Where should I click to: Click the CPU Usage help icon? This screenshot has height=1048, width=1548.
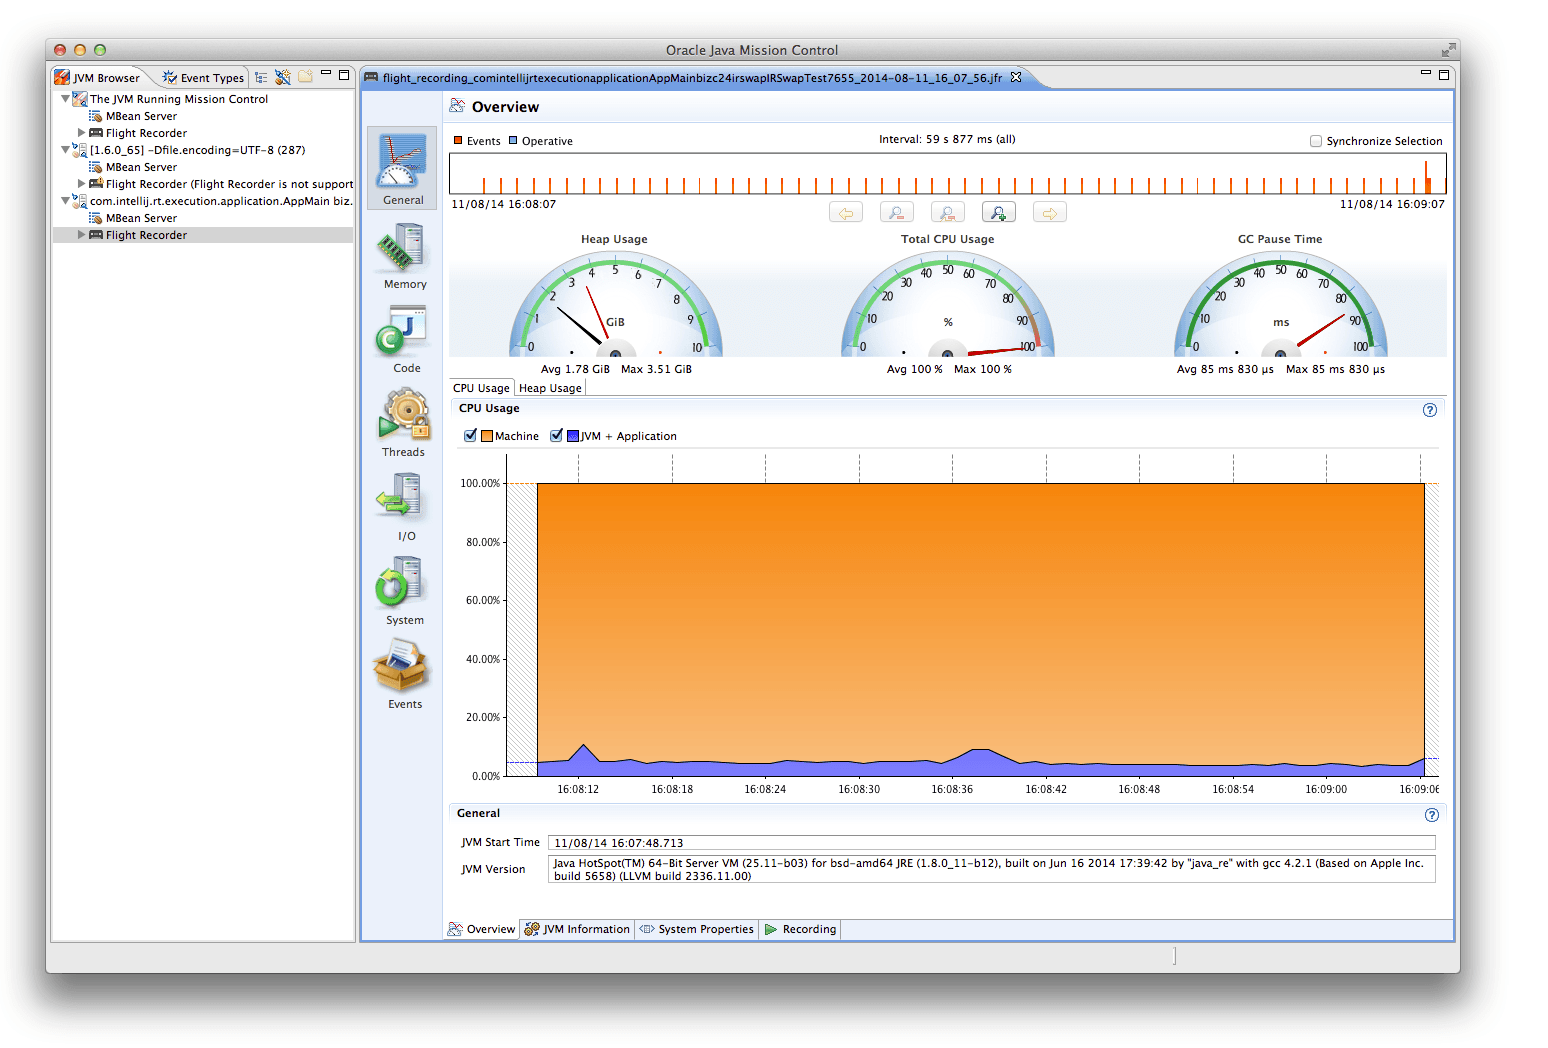pyautogui.click(x=1429, y=410)
